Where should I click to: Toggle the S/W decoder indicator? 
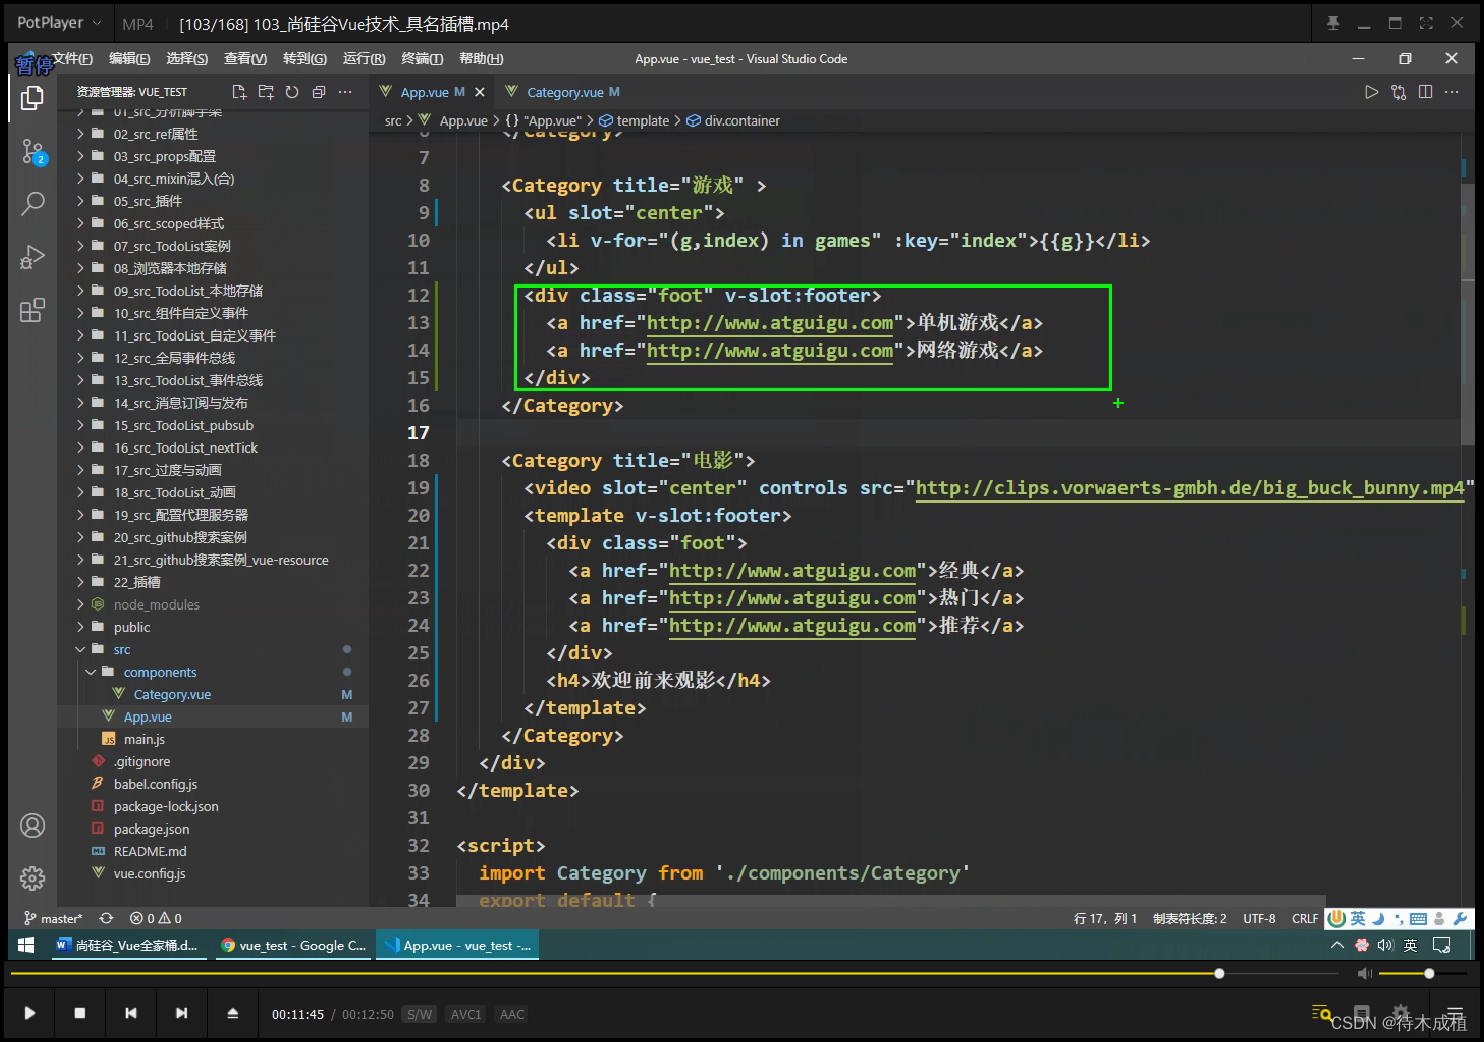point(419,1014)
